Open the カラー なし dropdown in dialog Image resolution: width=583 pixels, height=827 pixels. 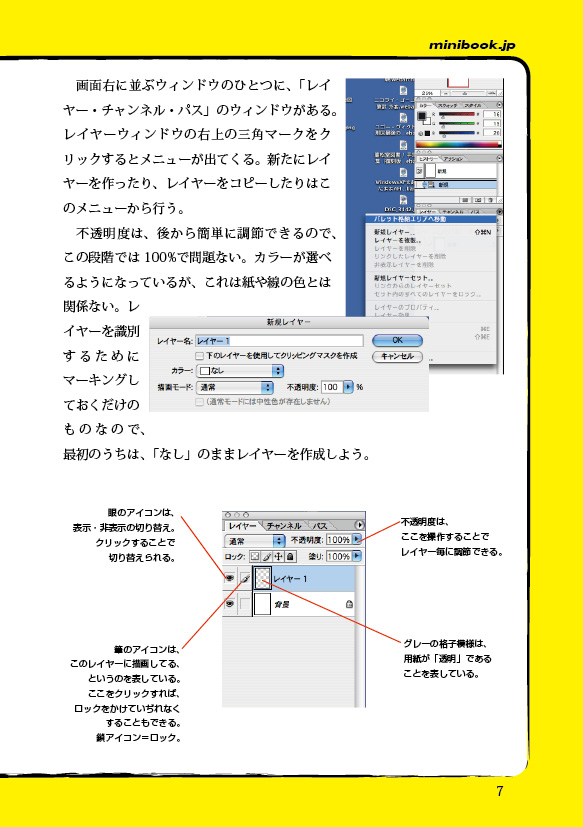[240, 371]
